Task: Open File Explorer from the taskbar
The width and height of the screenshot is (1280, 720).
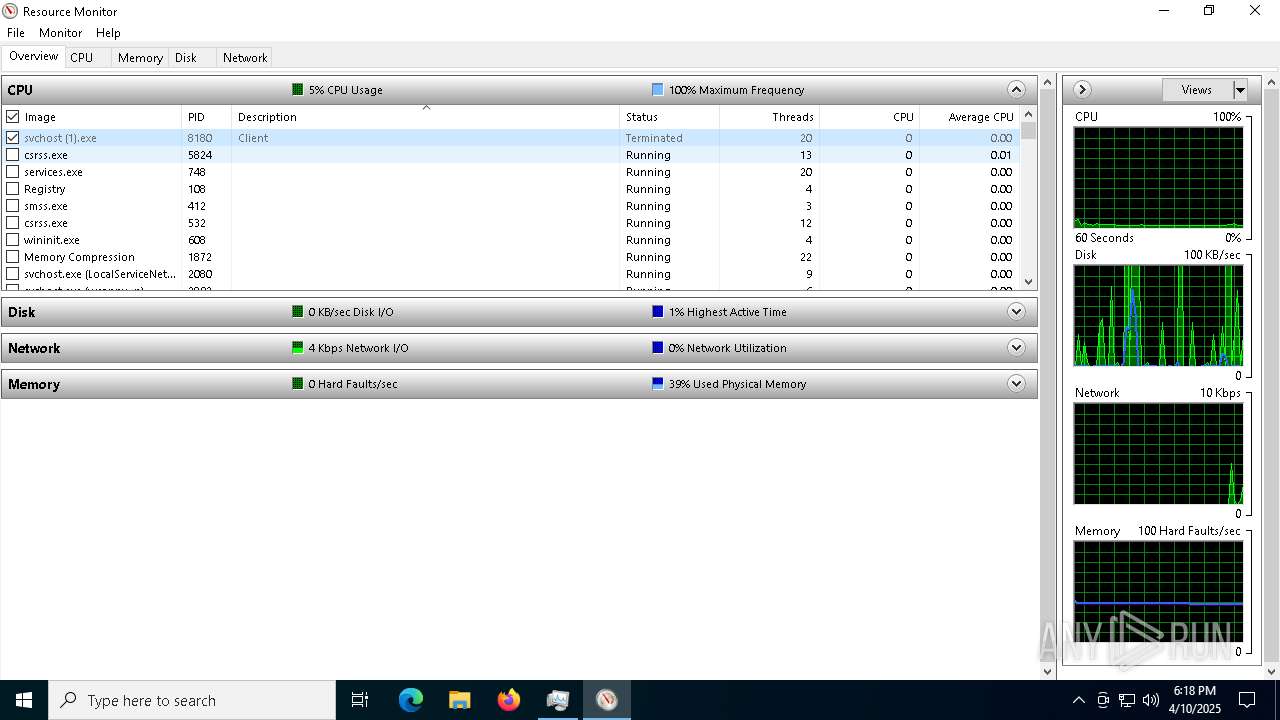Action: (x=460, y=700)
